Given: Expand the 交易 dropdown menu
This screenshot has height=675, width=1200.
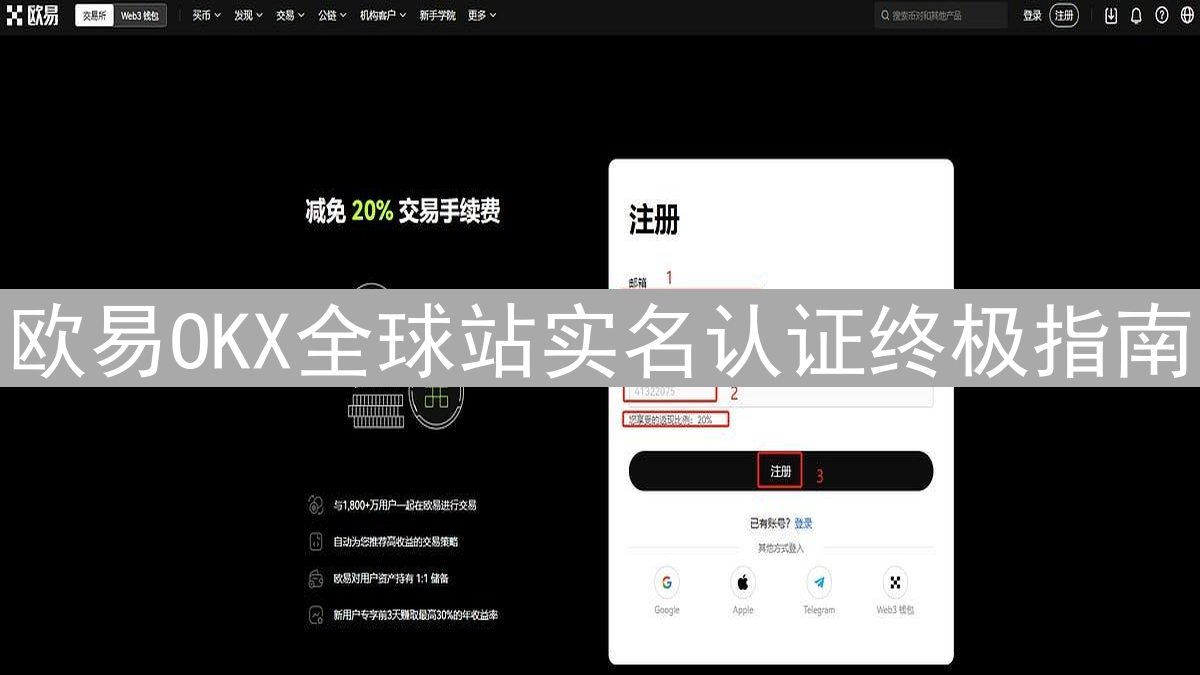Looking at the screenshot, I should click(290, 15).
